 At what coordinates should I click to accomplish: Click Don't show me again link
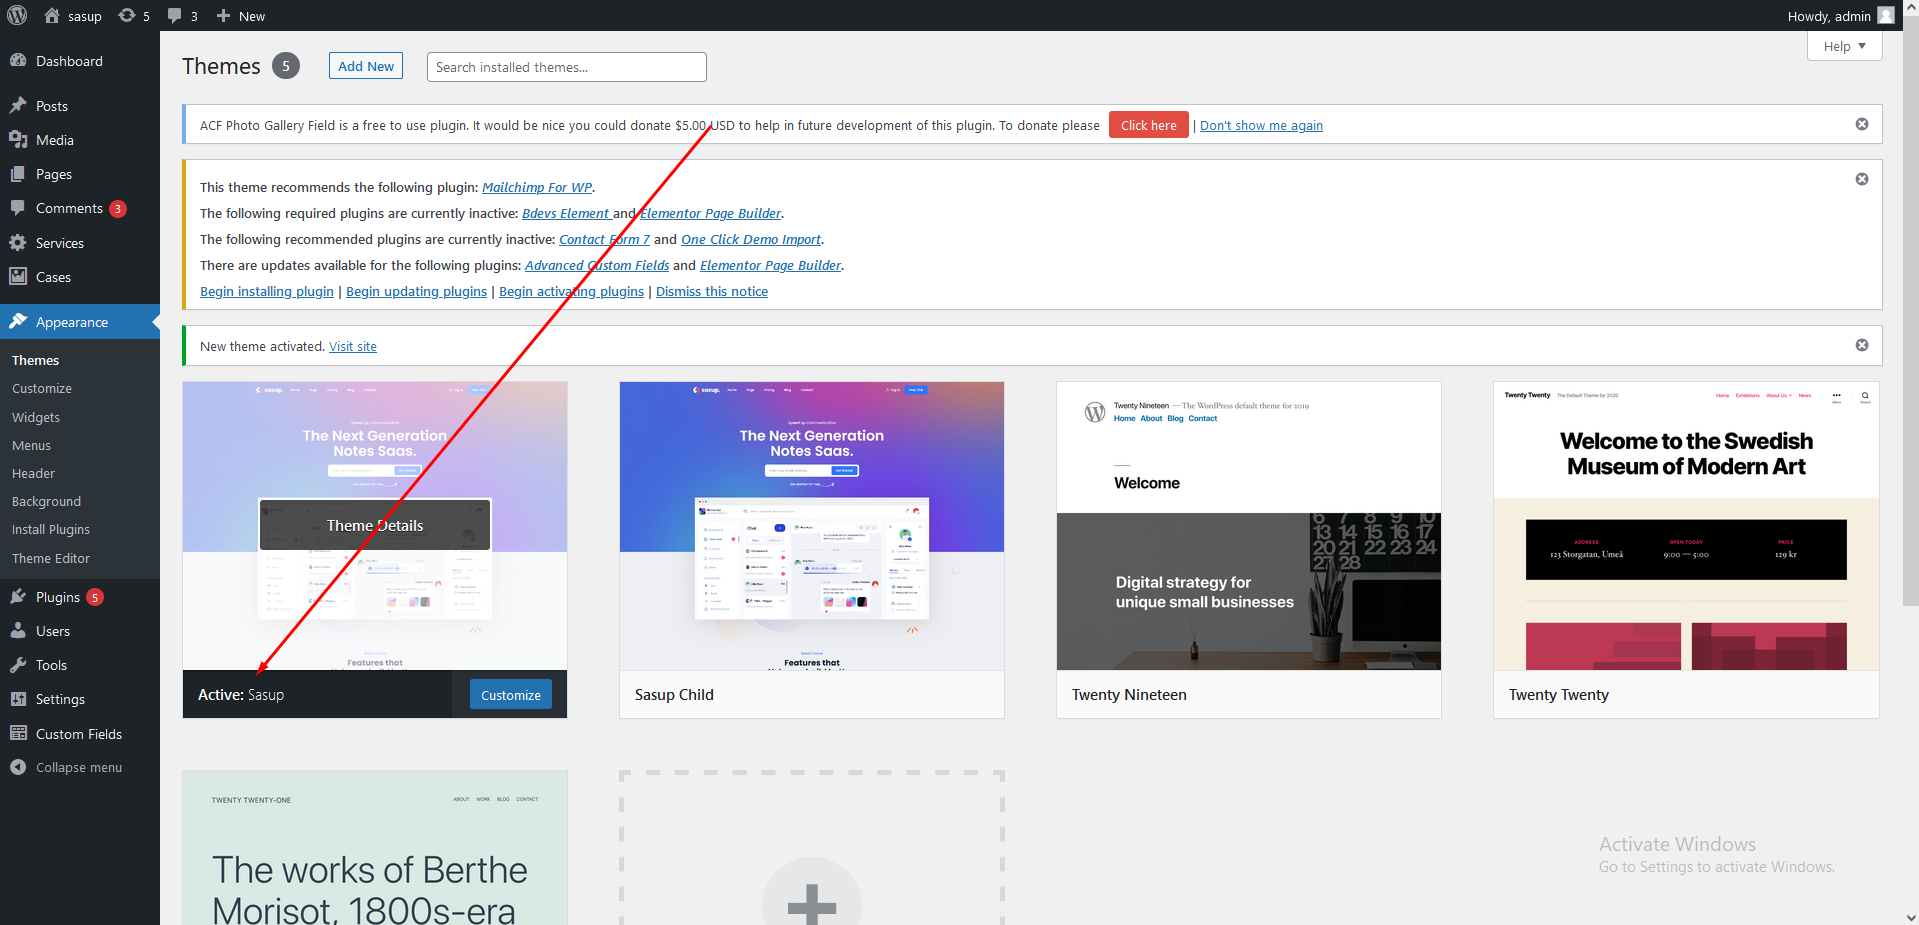[1261, 125]
